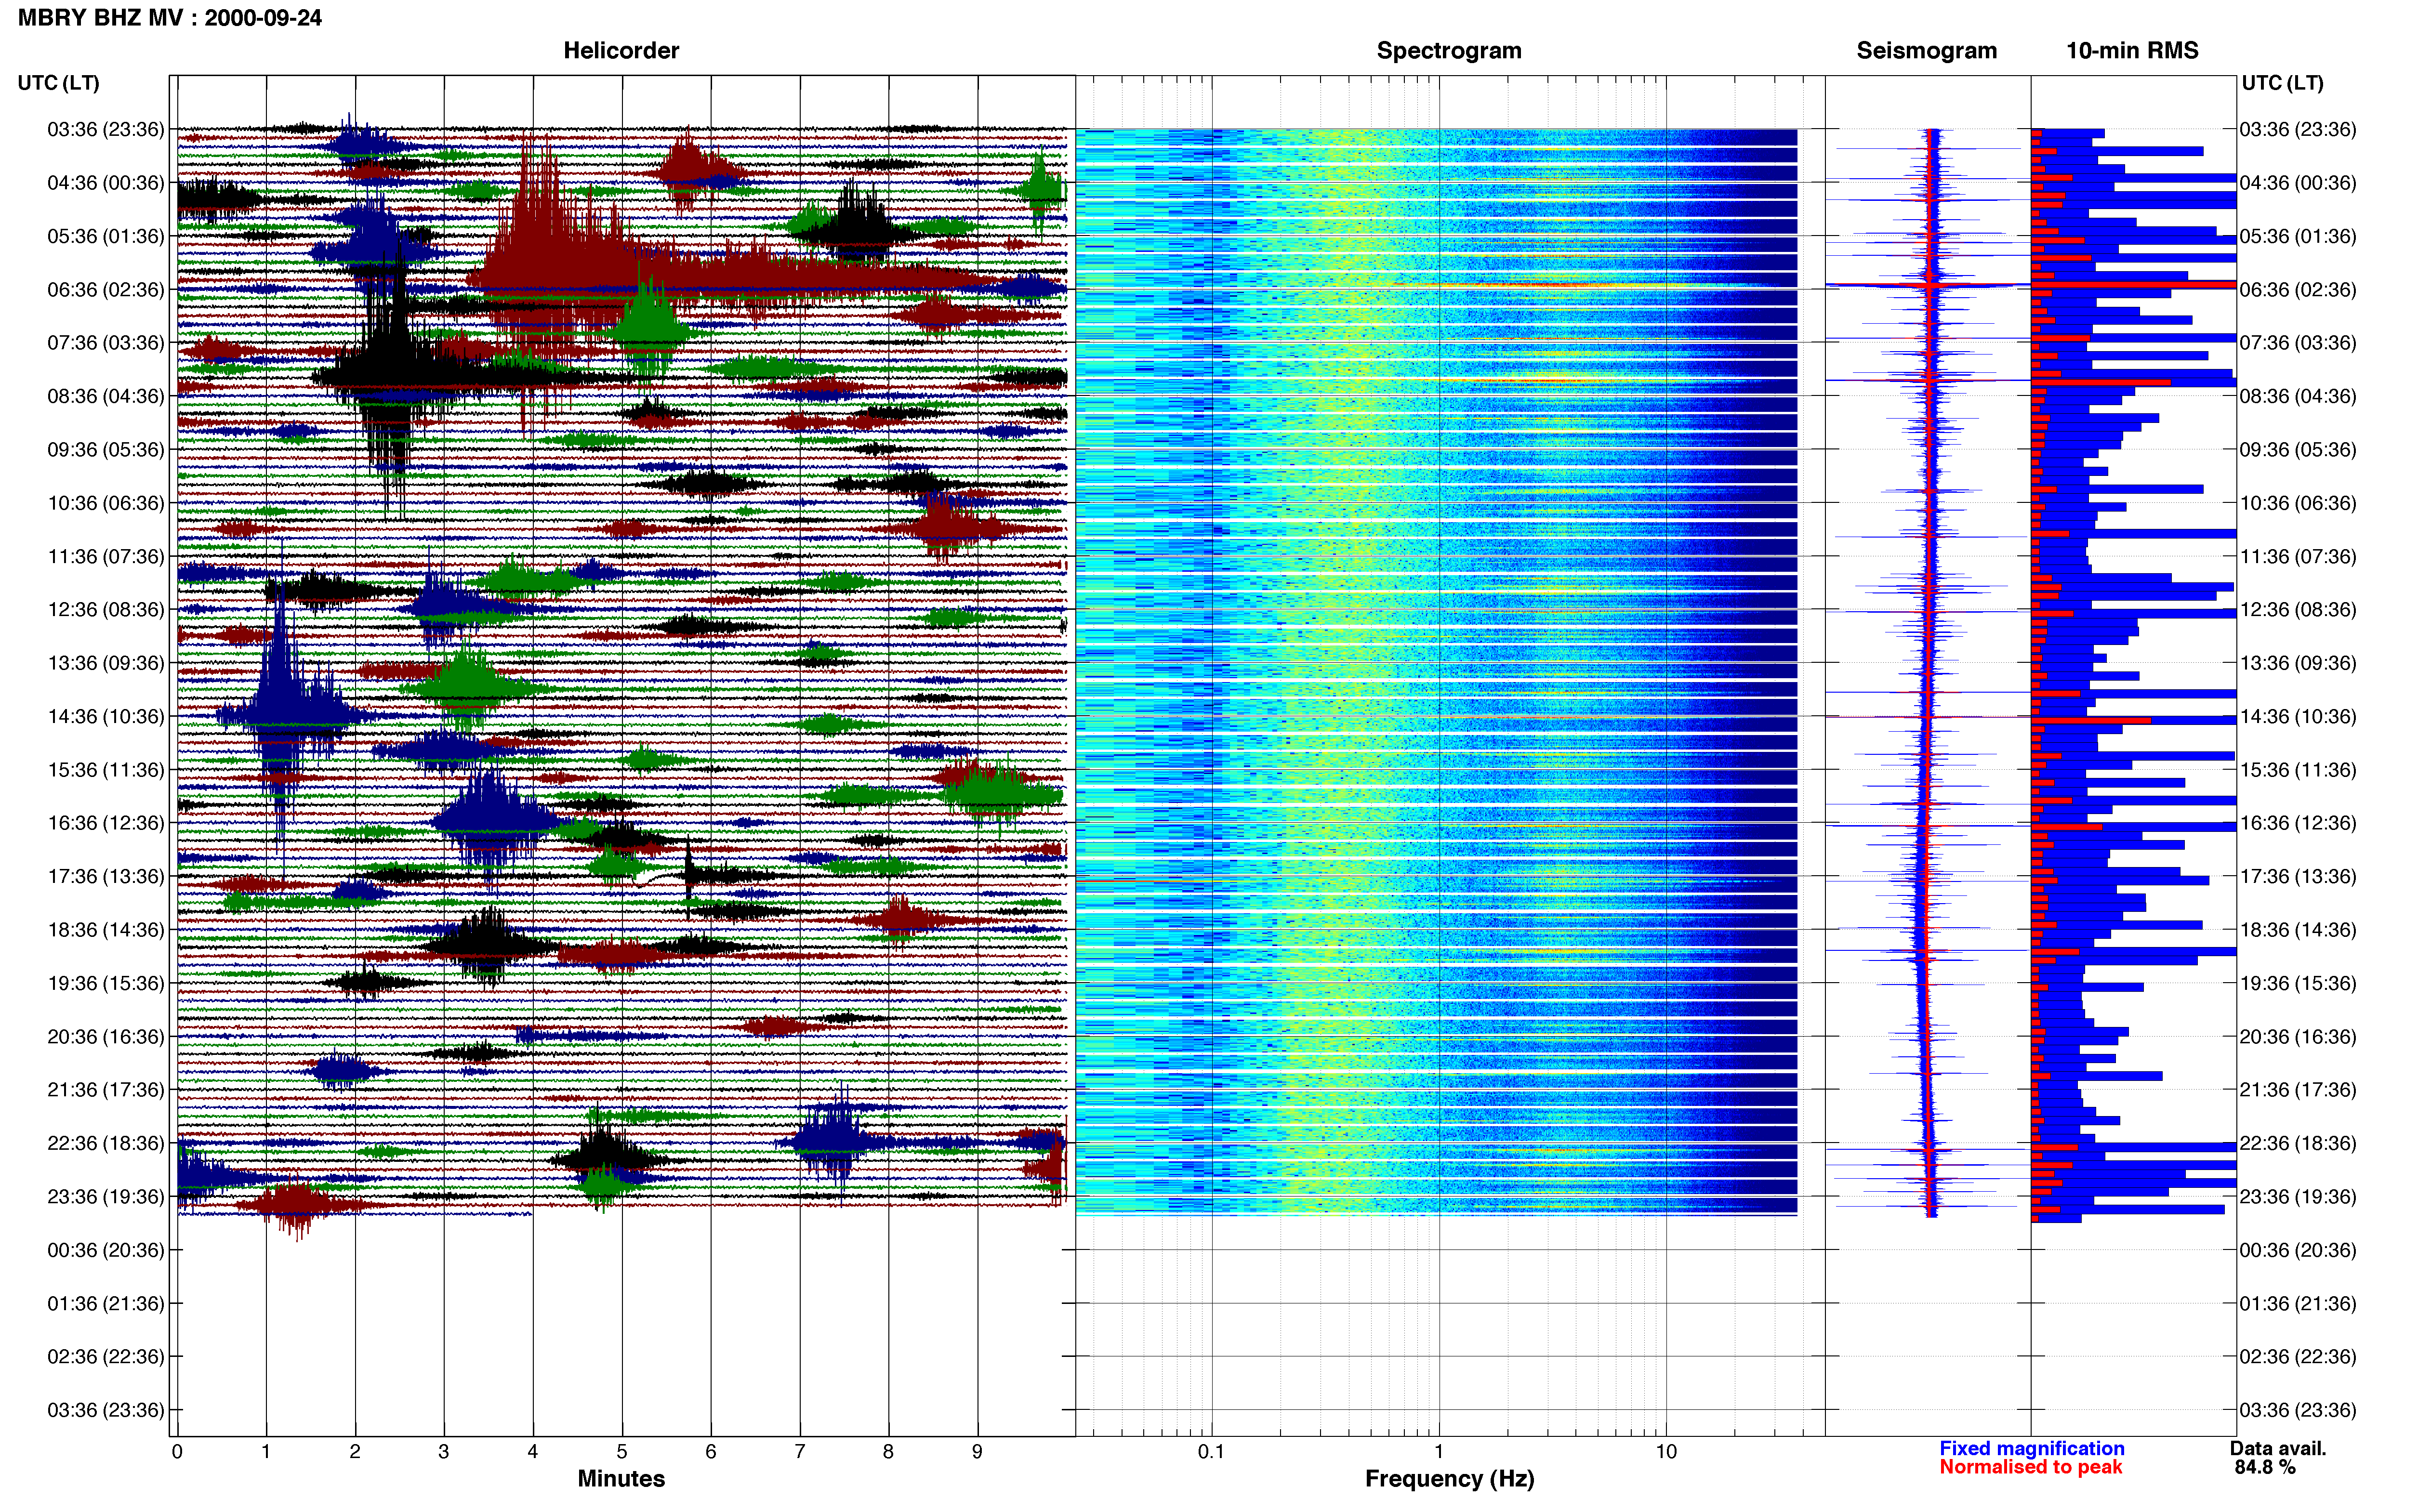
Task: Click helicorder time label '10:36 (06:36)'
Action: click(106, 503)
